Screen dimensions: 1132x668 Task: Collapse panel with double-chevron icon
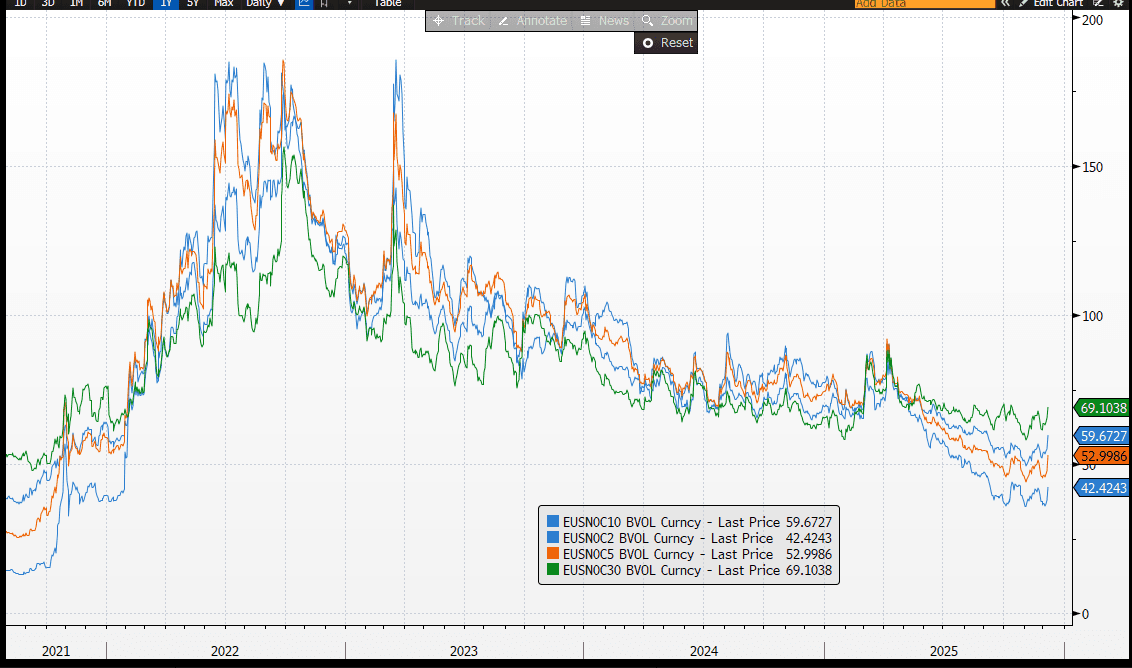tap(1005, 3)
